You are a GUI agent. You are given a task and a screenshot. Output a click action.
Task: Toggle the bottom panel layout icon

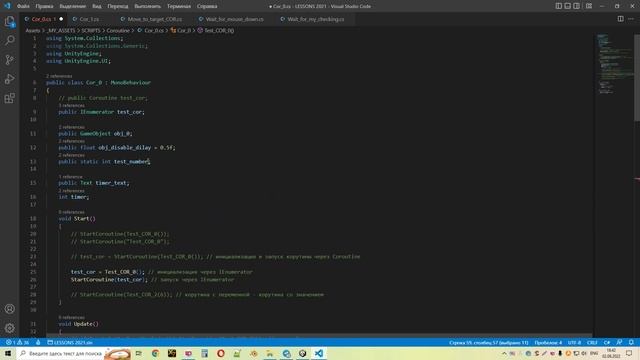point(567,6)
